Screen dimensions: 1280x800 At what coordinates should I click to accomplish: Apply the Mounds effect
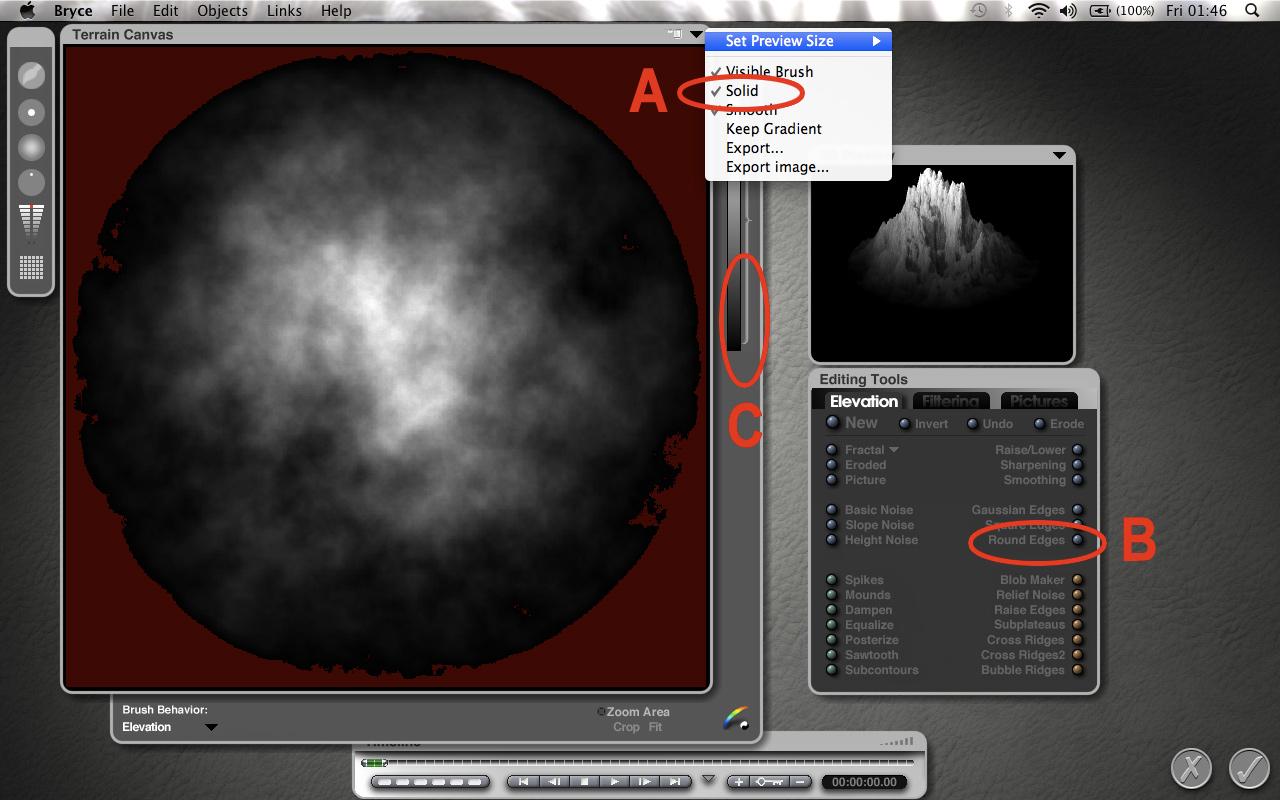(832, 595)
